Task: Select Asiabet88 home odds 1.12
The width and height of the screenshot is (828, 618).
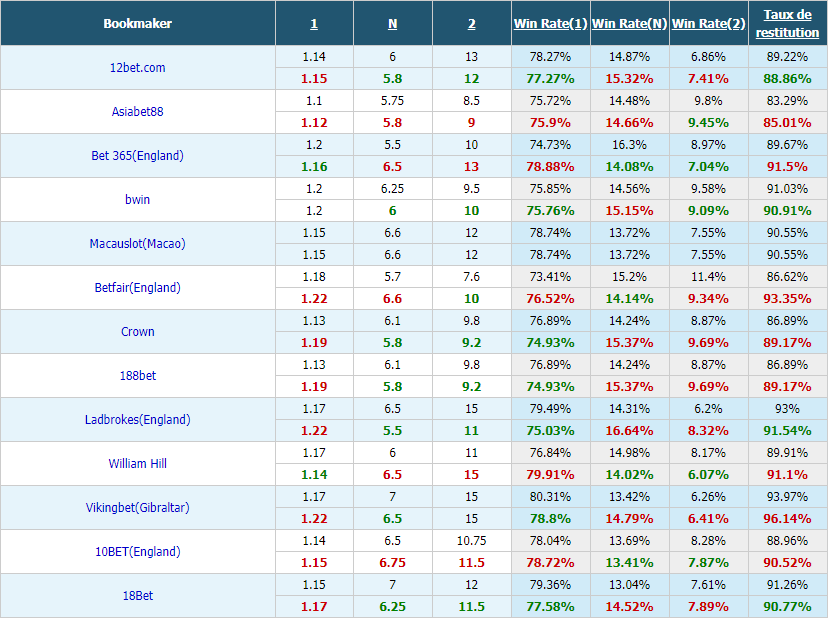Action: (314, 123)
